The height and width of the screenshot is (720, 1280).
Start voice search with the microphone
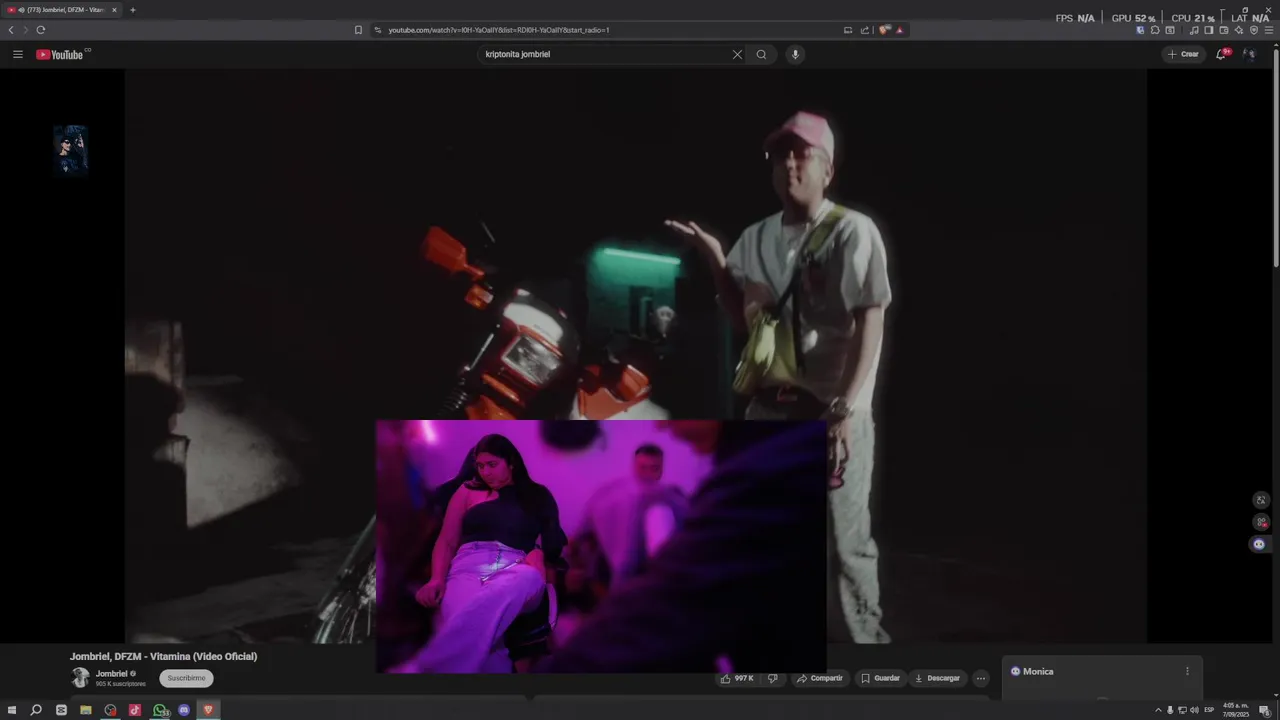click(795, 54)
